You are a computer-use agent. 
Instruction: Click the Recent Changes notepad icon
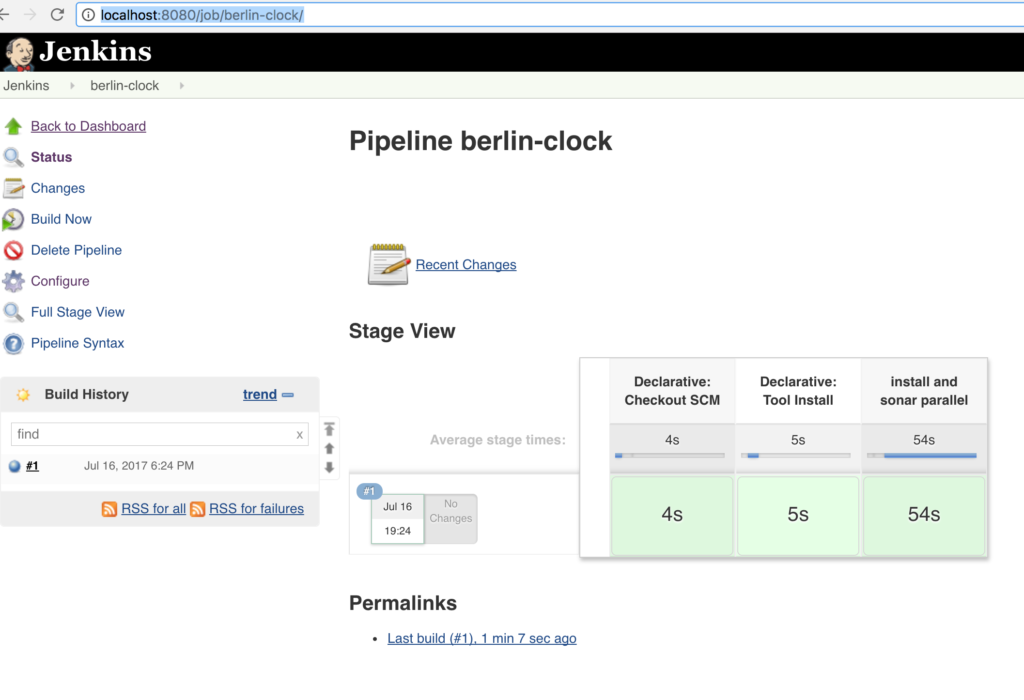coord(388,264)
